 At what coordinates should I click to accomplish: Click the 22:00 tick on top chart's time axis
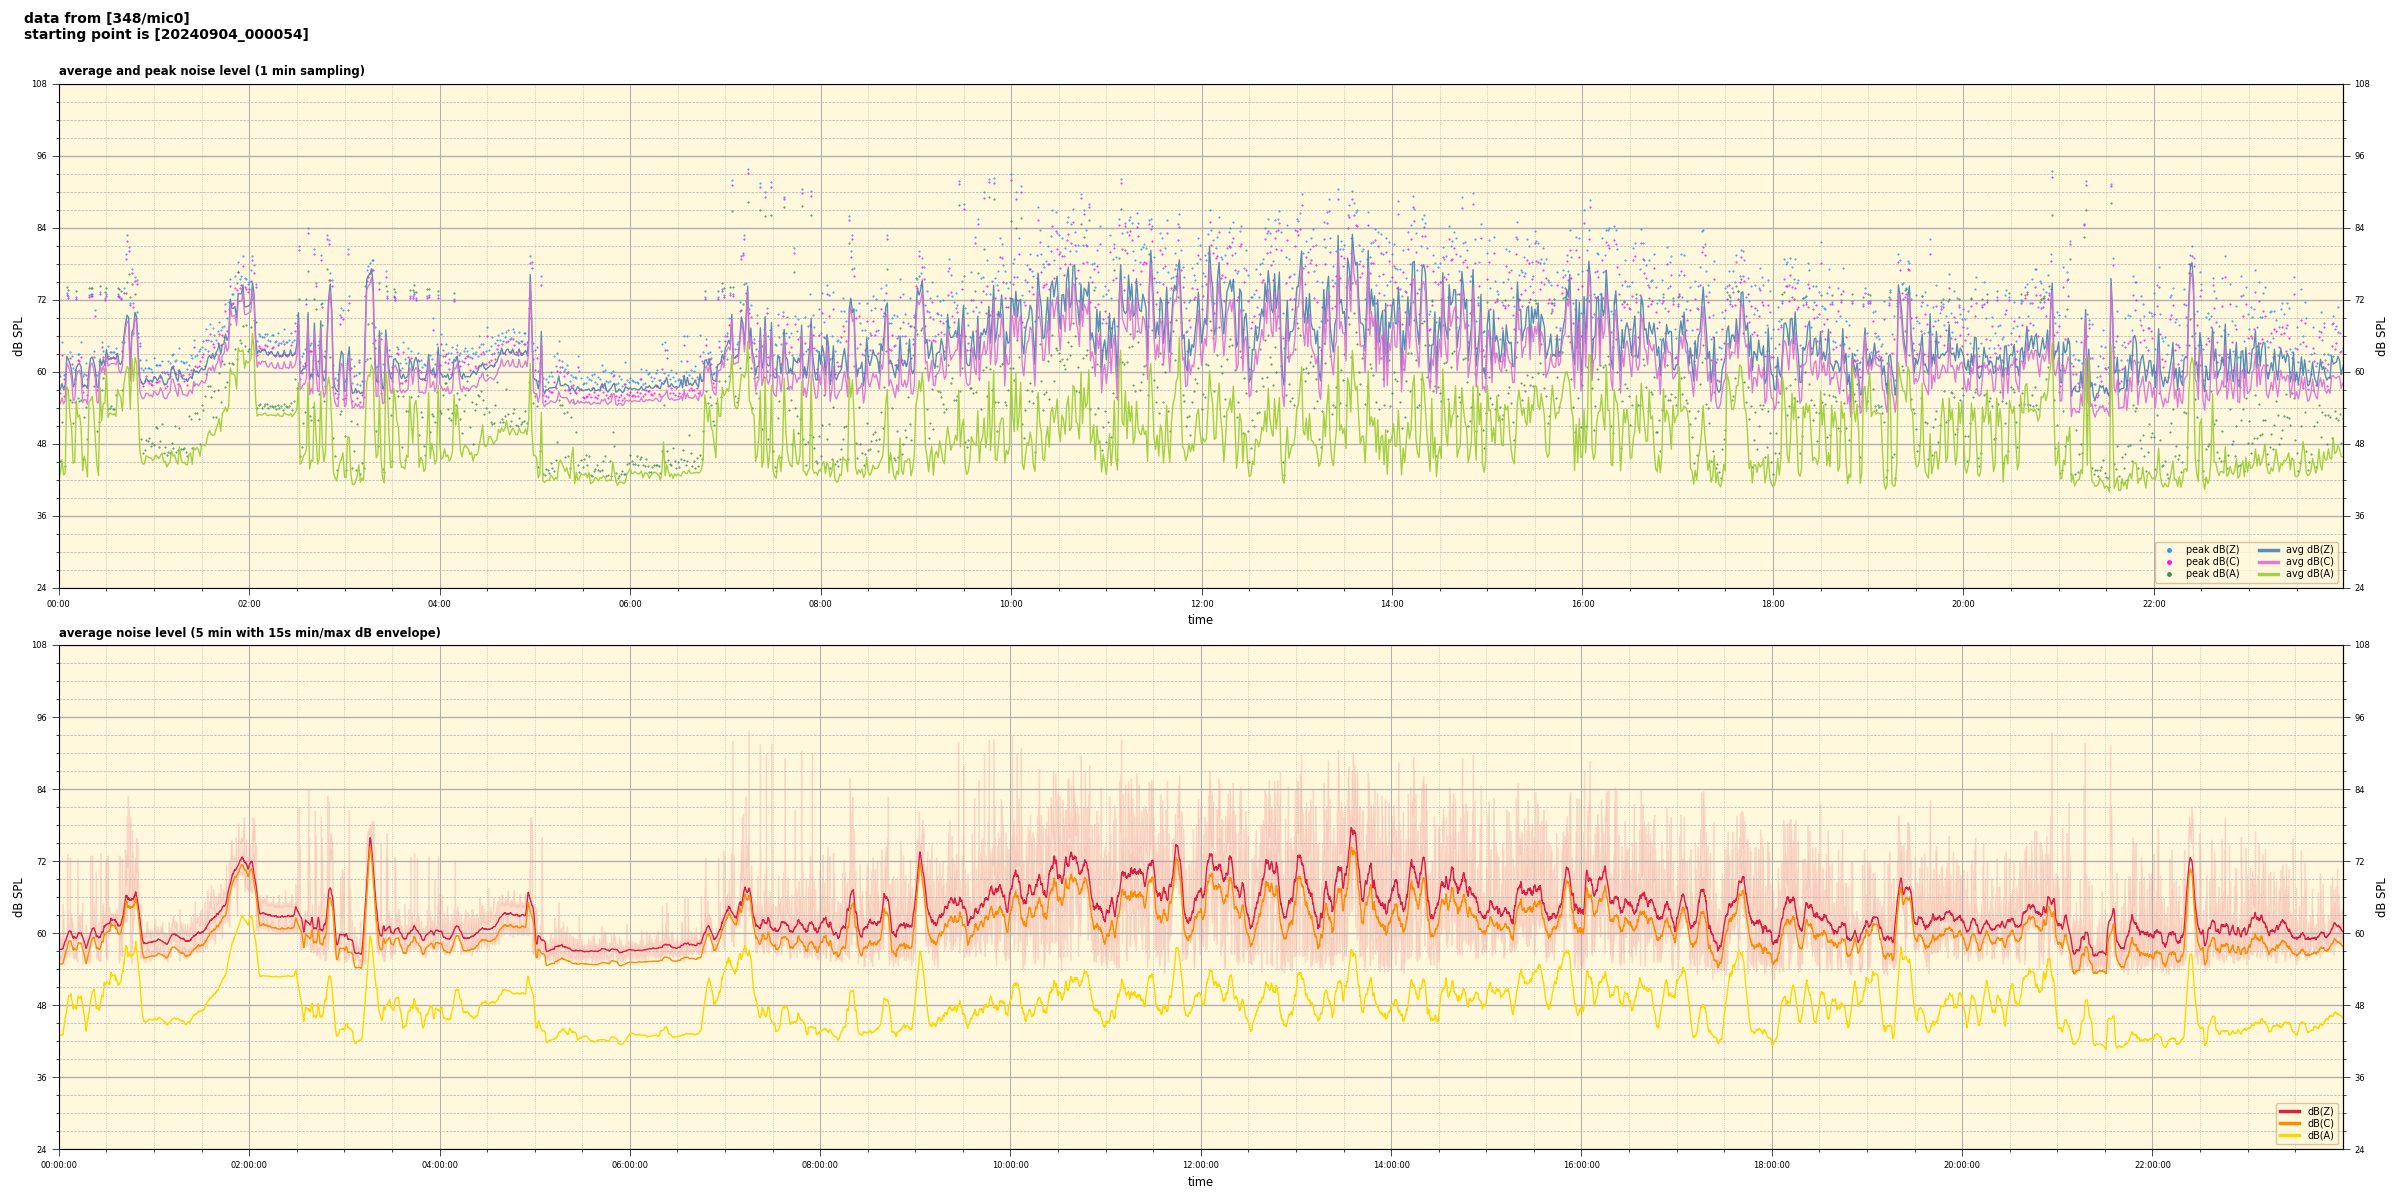(2153, 604)
